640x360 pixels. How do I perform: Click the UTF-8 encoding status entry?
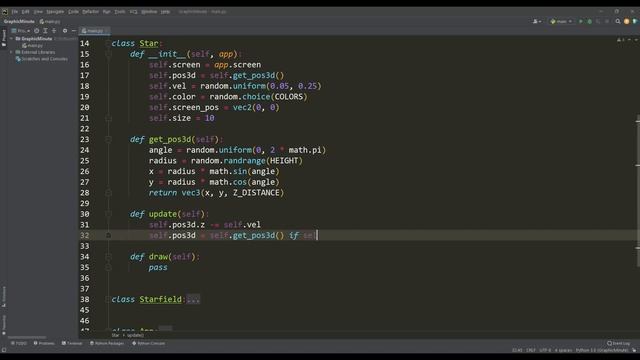coord(545,350)
